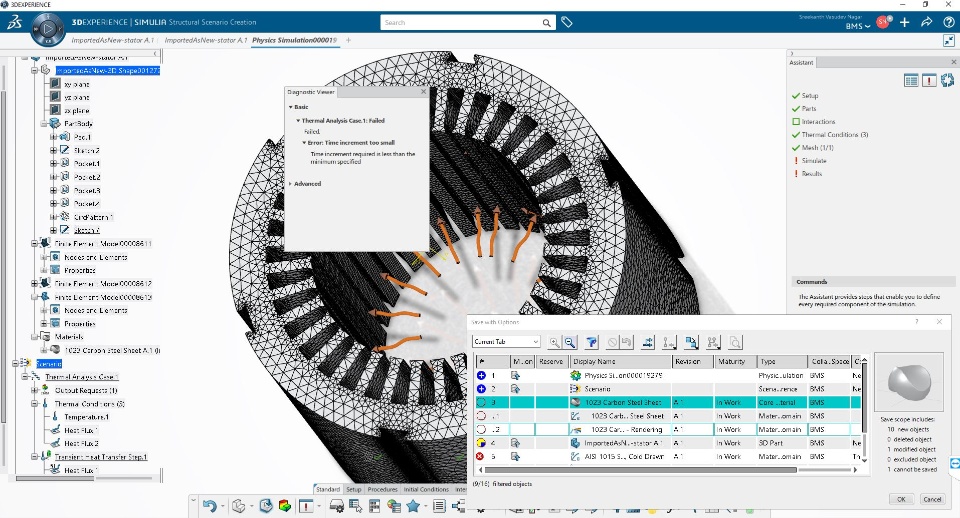Toggle the Interactions checkbox in the Assistant

796,121
